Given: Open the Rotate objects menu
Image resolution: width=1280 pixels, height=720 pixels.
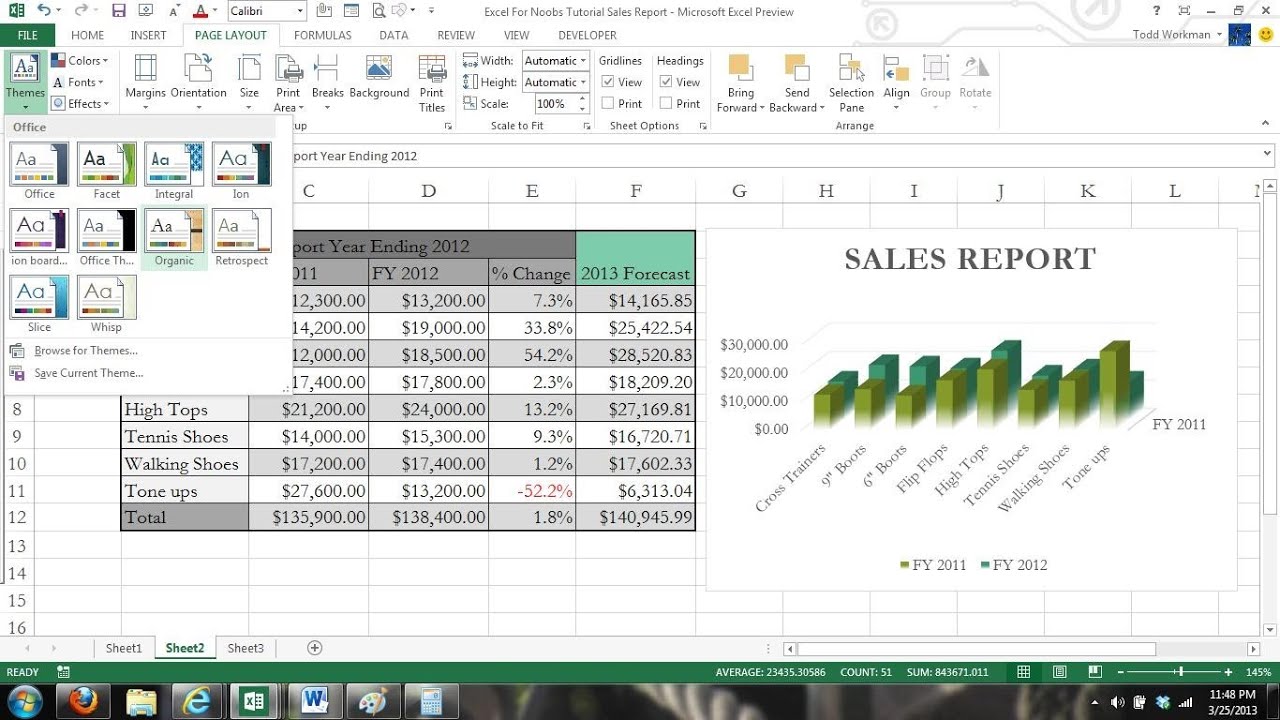Looking at the screenshot, I should coord(975,80).
